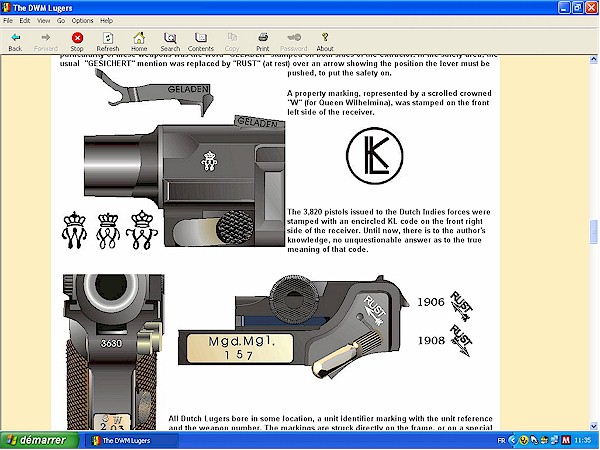Select The DWM Lugers taskbar button
The width and height of the screenshot is (600, 450).
[x=131, y=441]
